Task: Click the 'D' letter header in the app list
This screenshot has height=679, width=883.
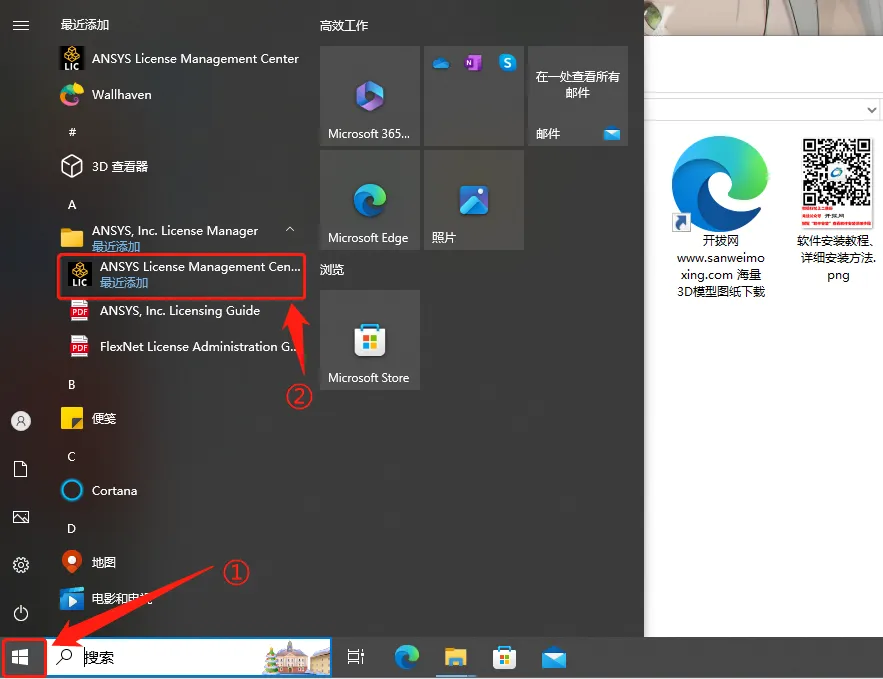Action: click(72, 529)
